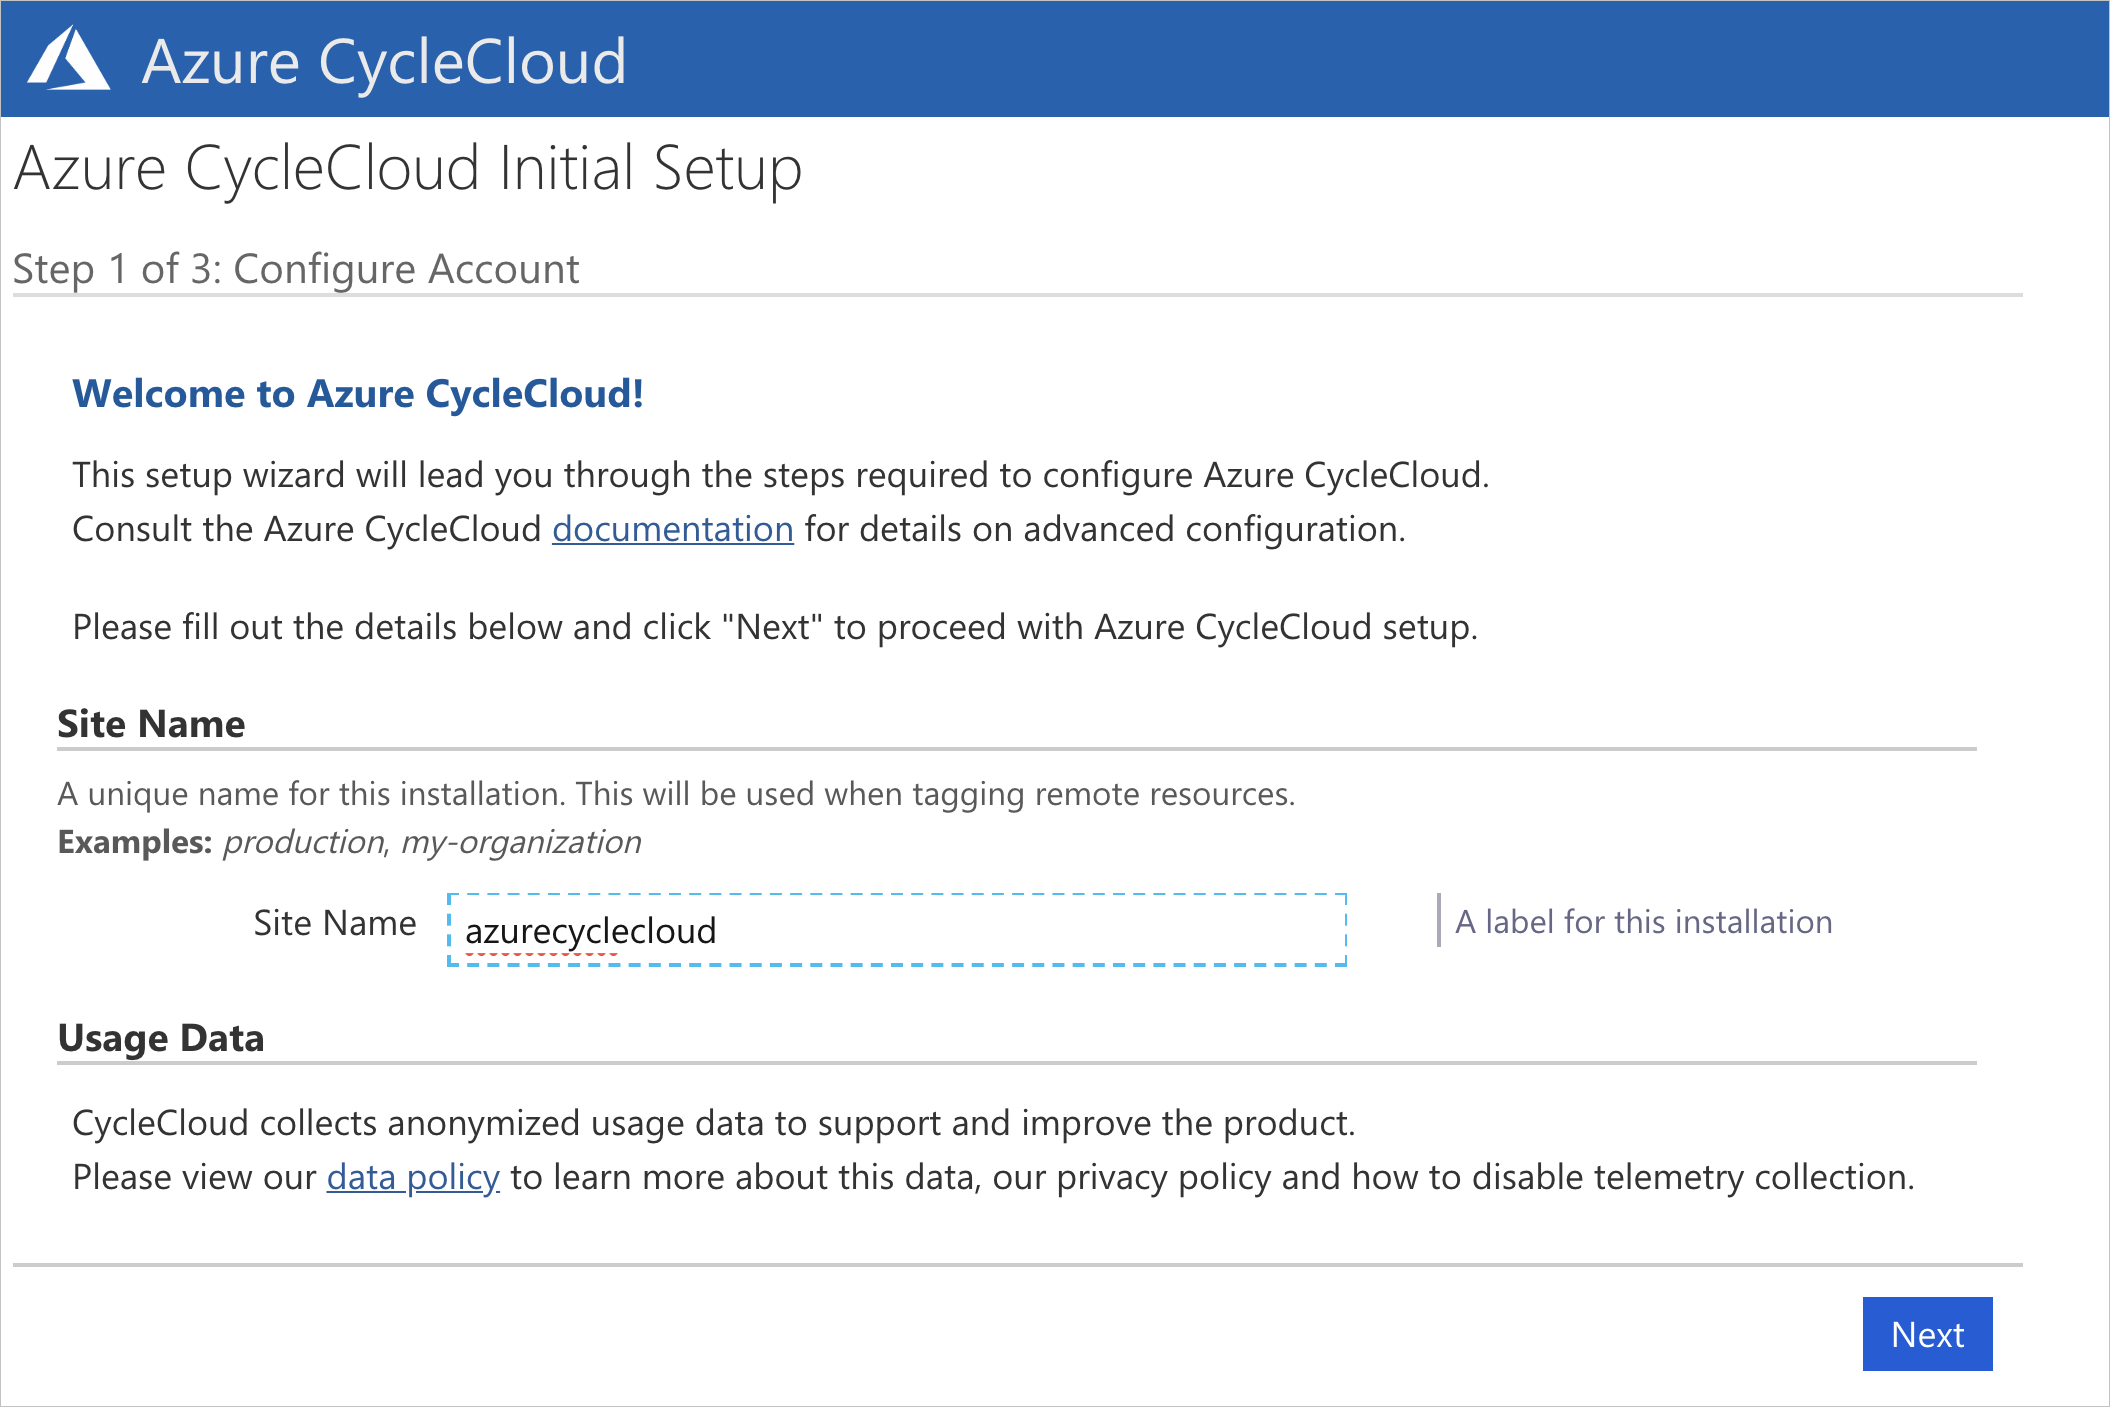The width and height of the screenshot is (2110, 1407).
Task: Click the 'Examples: production, my-organization' text
Action: tap(349, 842)
